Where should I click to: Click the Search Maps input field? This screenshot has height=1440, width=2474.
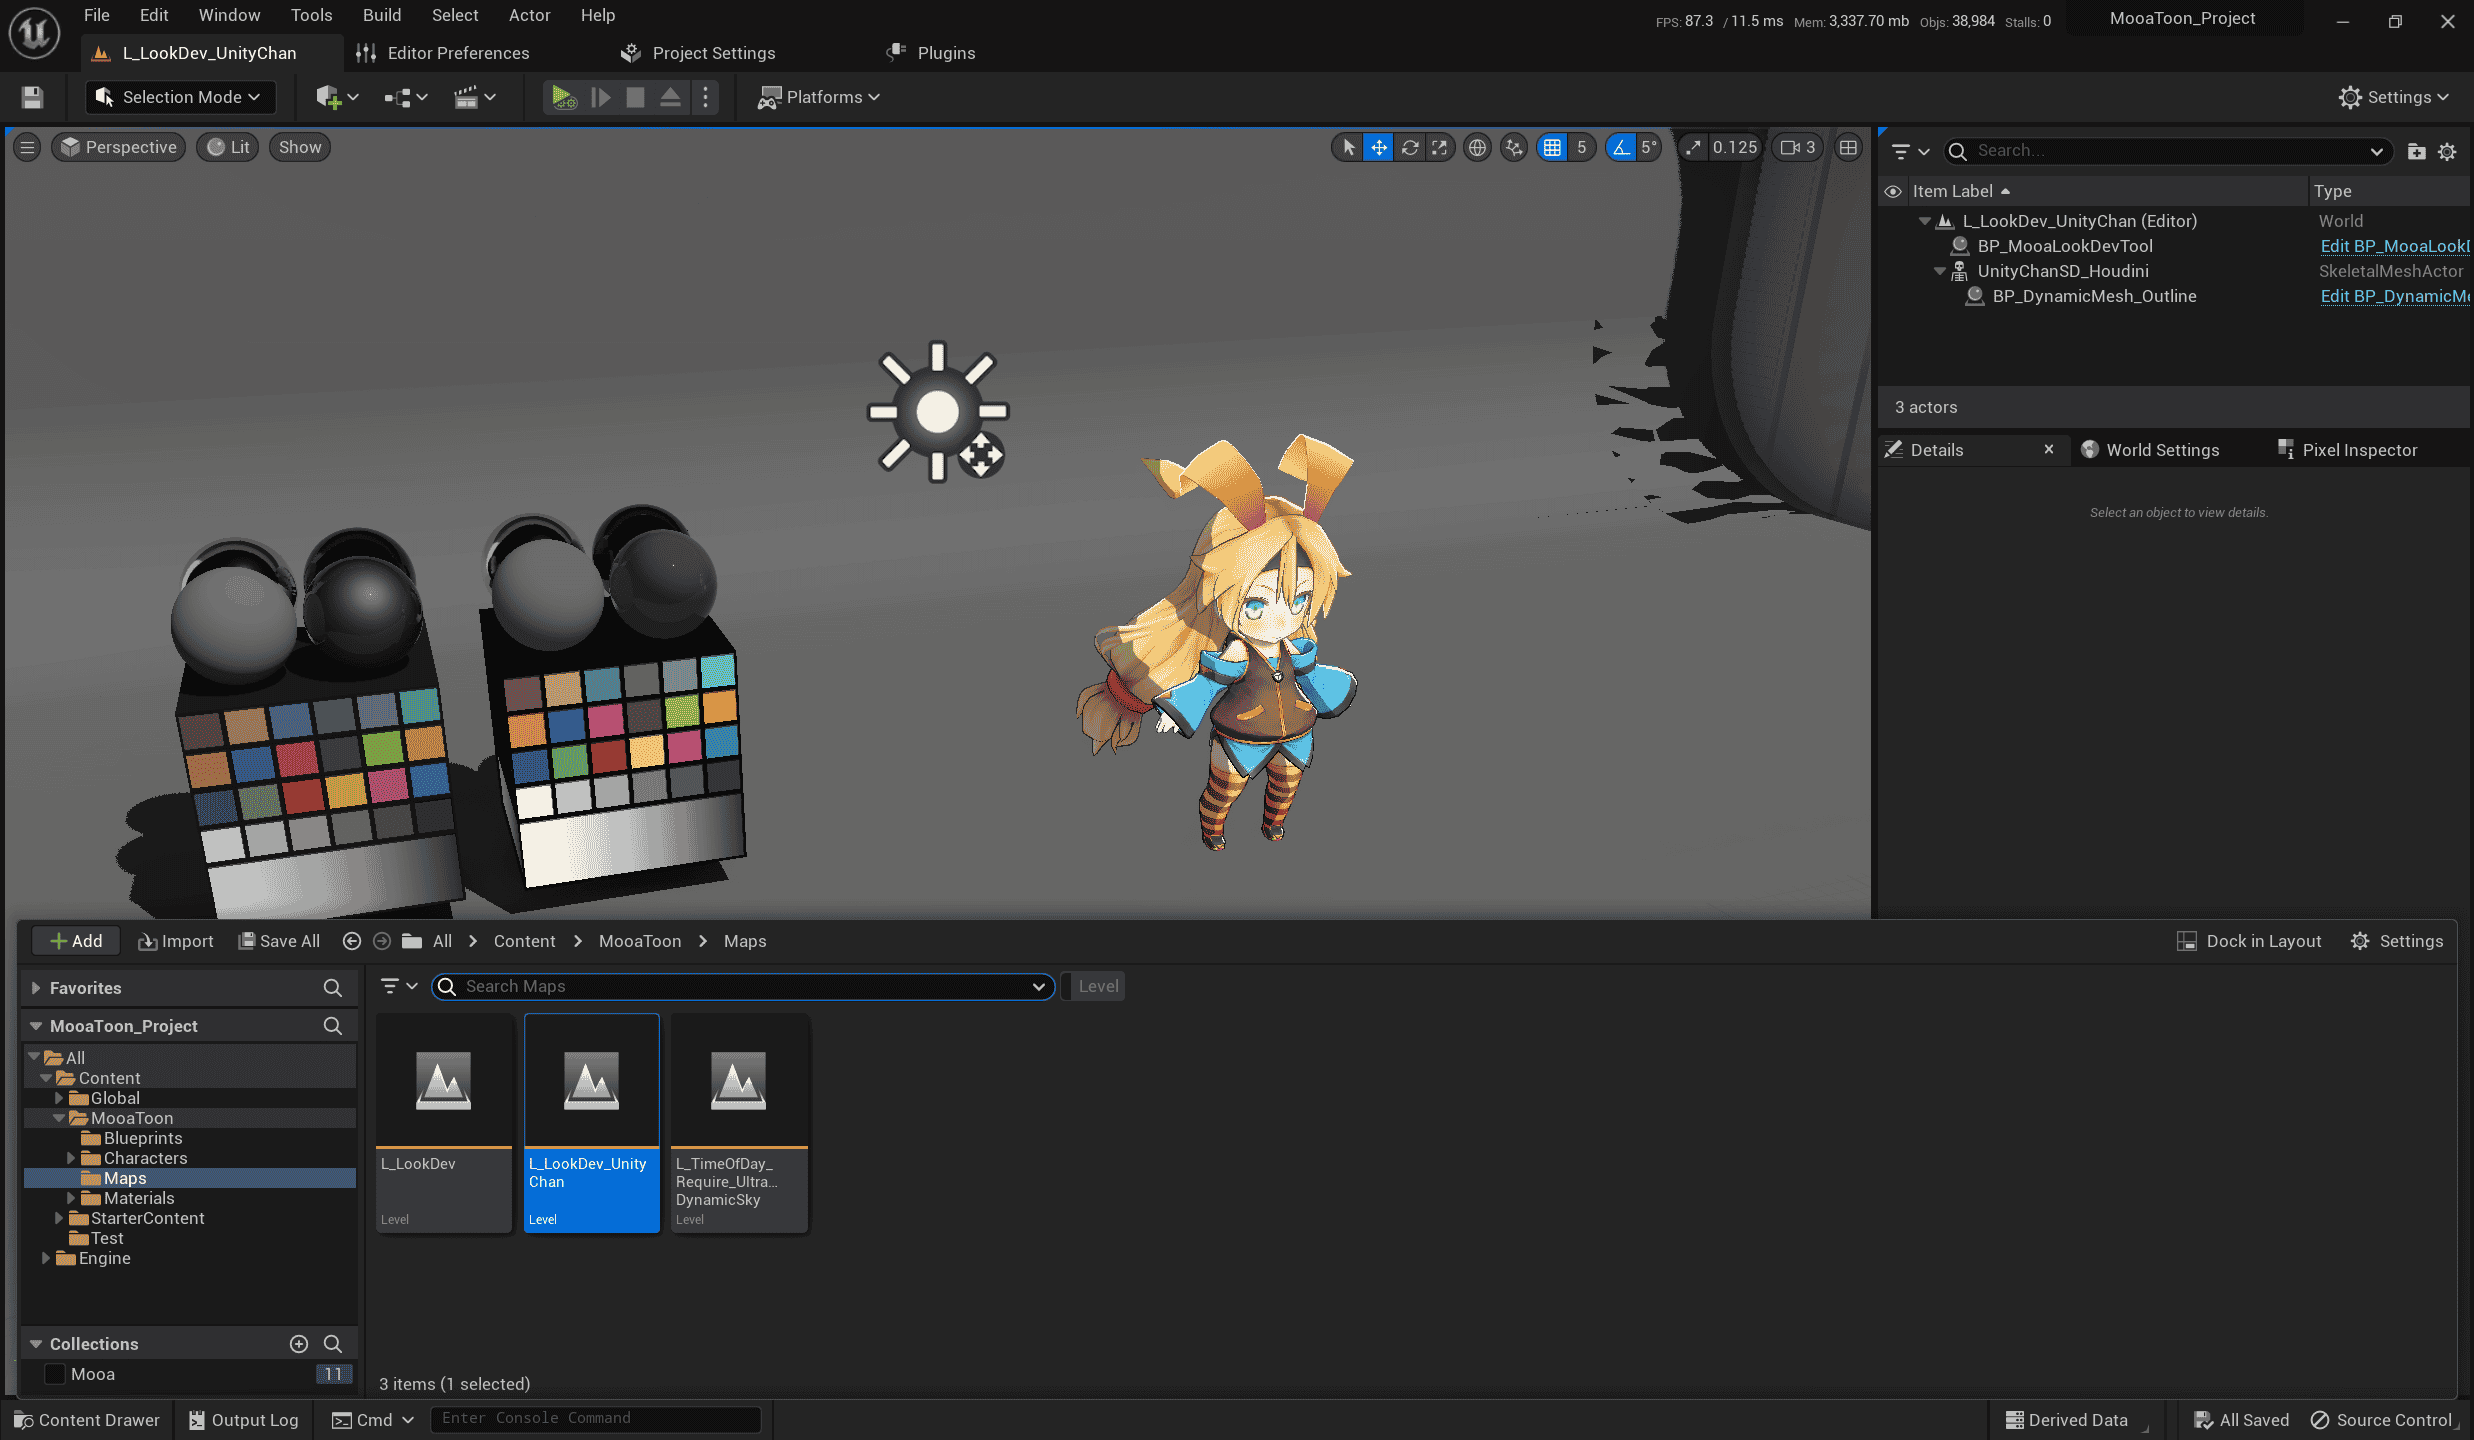point(742,986)
